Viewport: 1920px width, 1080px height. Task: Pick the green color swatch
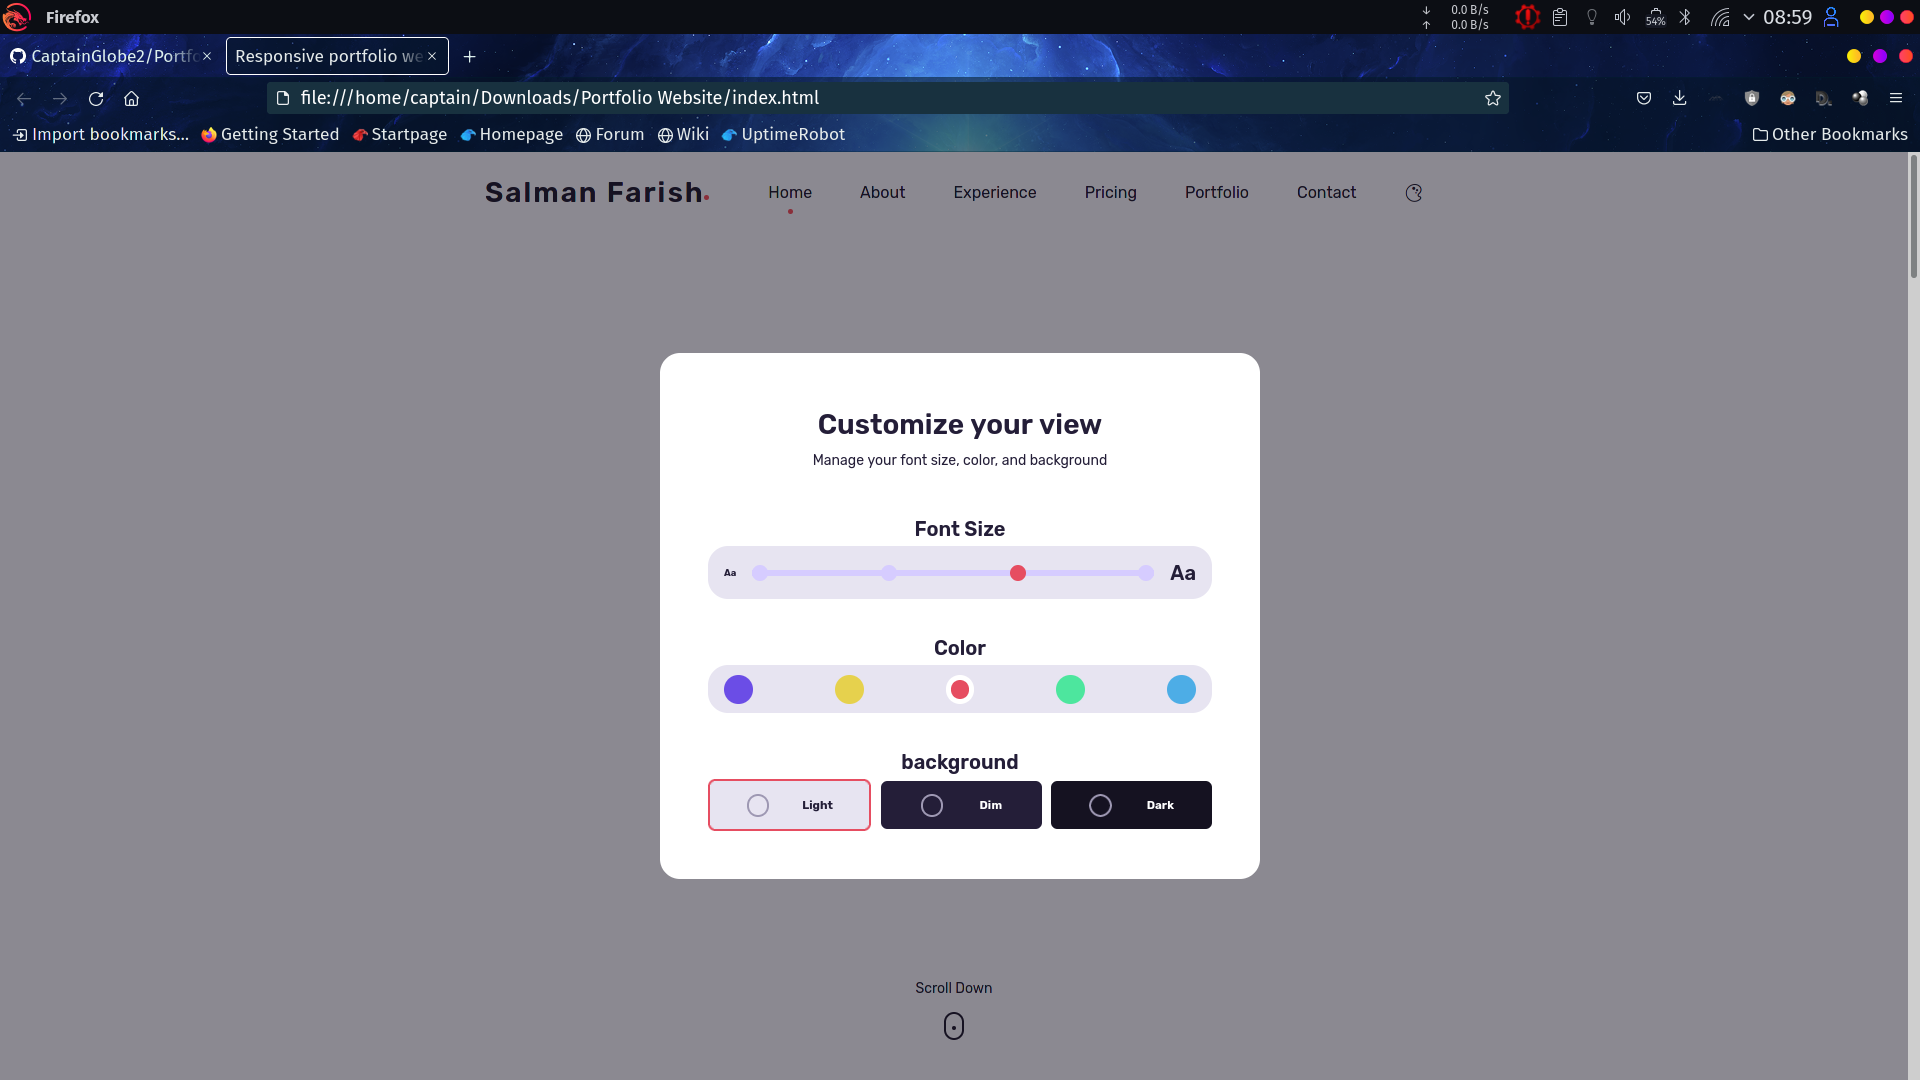(1070, 689)
